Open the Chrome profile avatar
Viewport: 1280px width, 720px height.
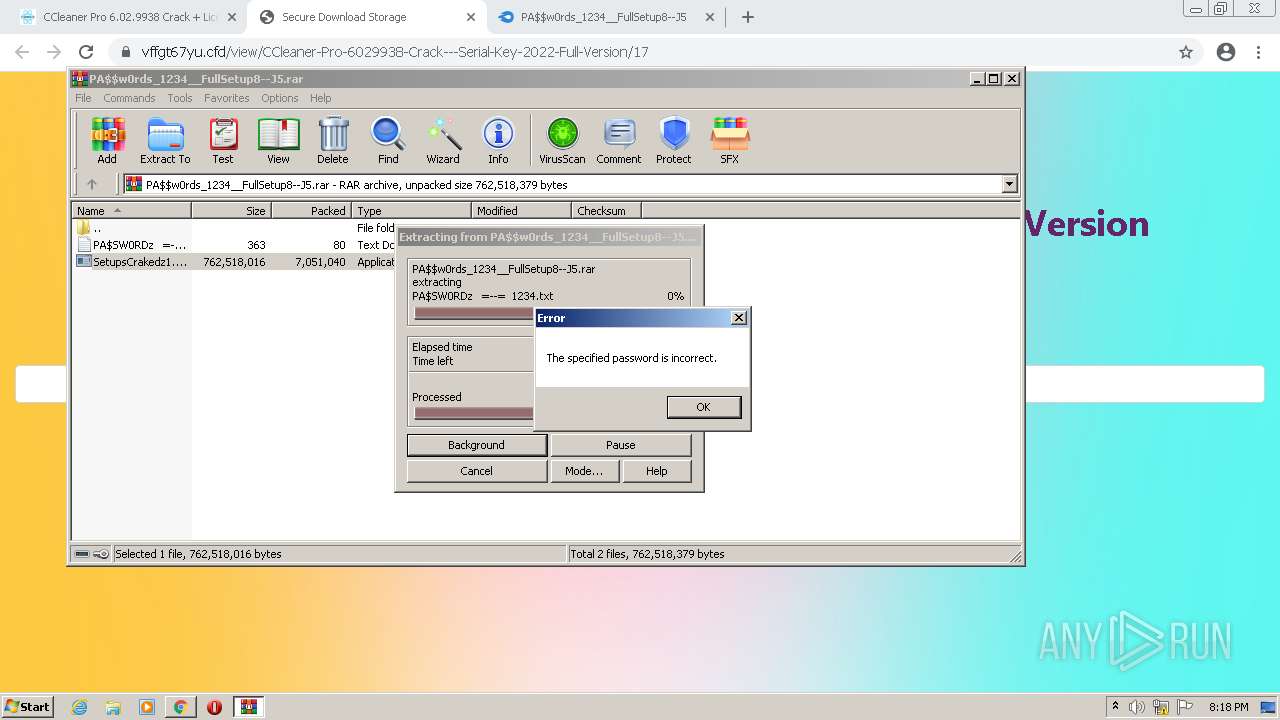1226,52
